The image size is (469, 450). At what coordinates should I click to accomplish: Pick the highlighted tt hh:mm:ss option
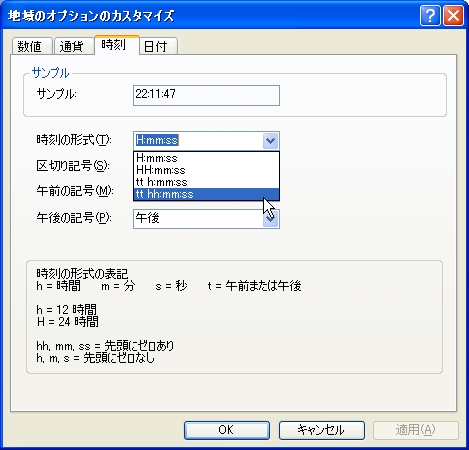pos(206,194)
